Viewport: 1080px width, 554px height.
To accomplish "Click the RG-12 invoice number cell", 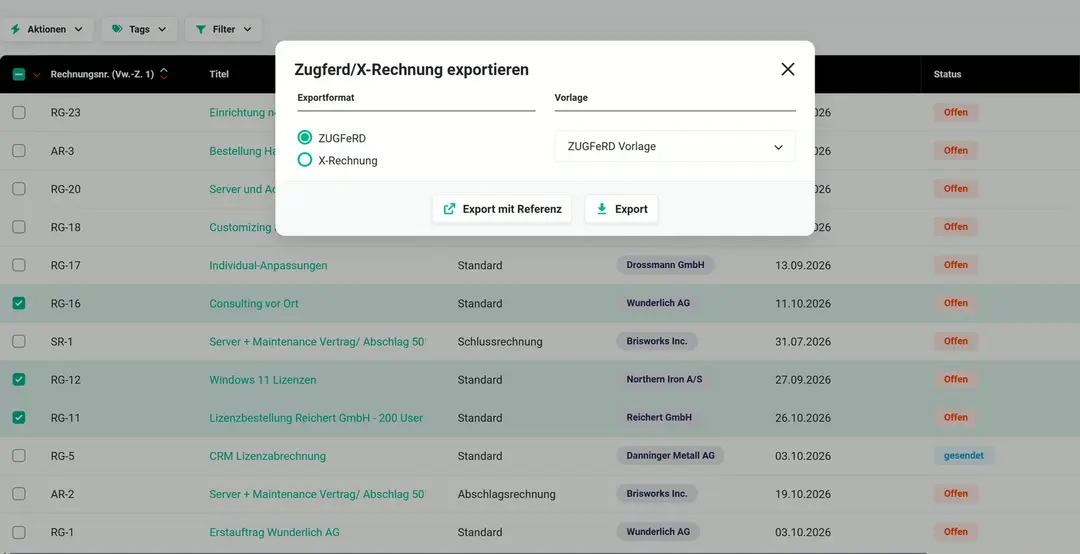I will 65,380.
